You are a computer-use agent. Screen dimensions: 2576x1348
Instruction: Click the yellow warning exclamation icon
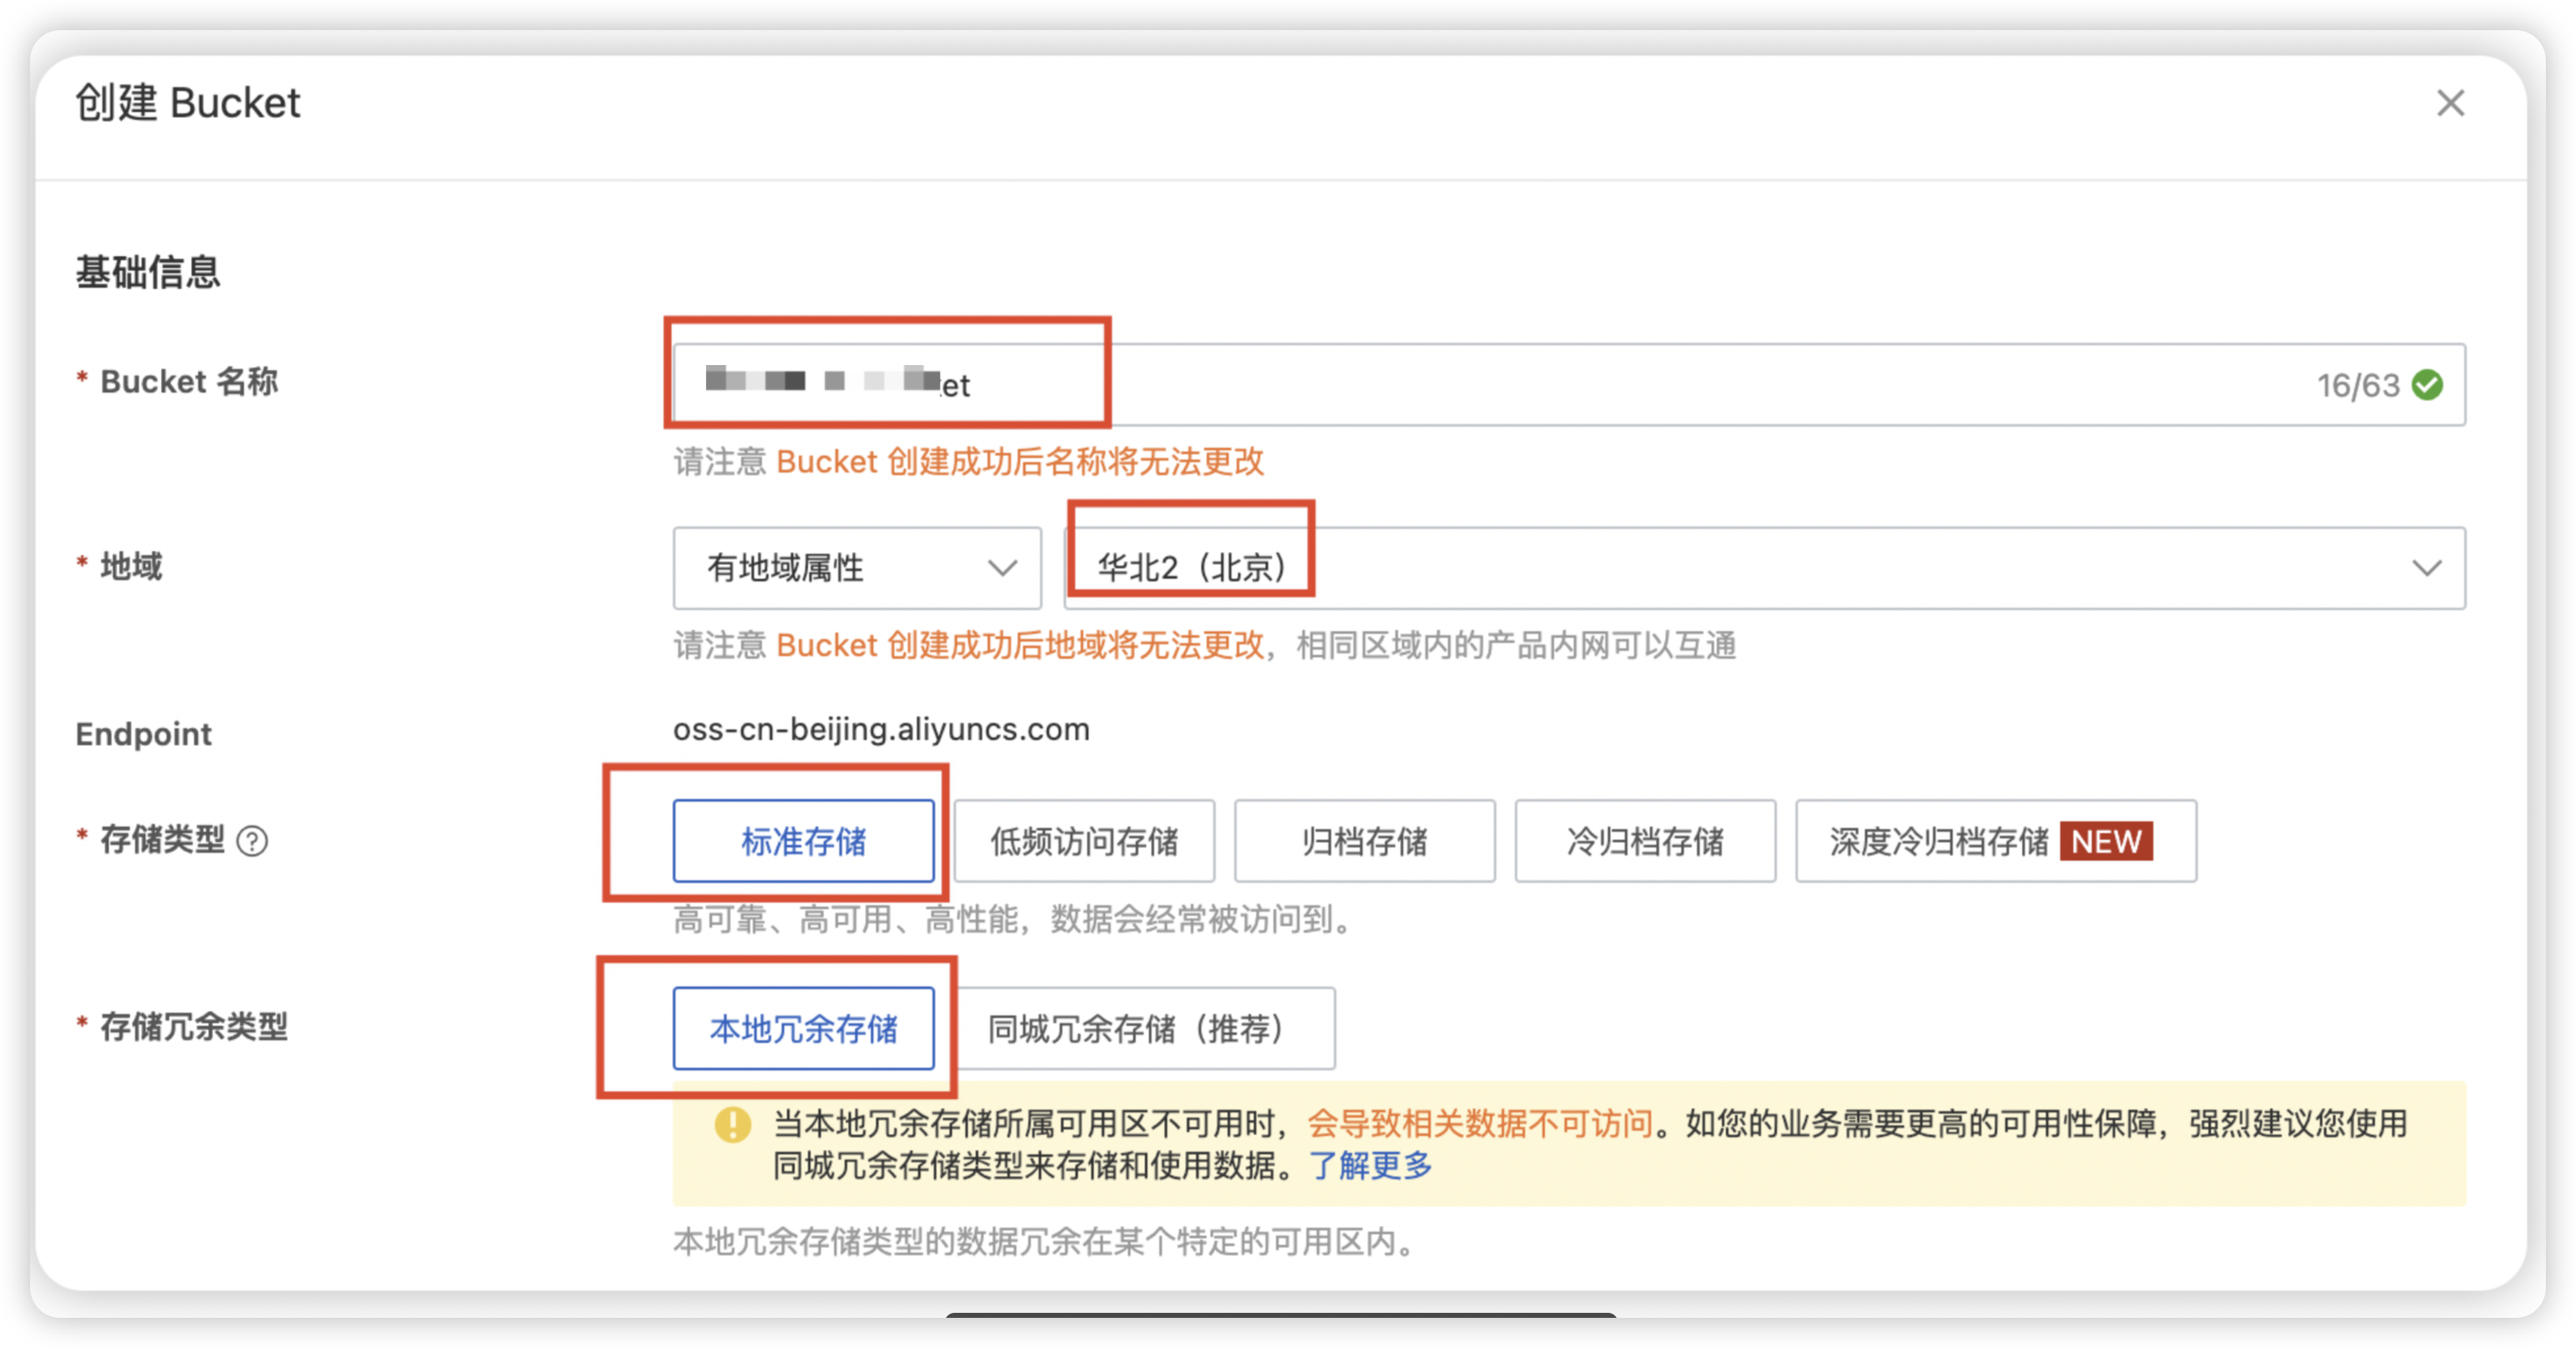tap(732, 1124)
